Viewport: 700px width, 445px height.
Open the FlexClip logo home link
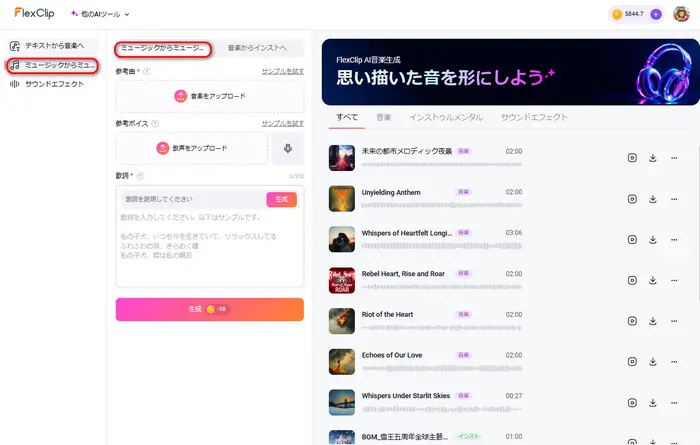pyautogui.click(x=34, y=13)
